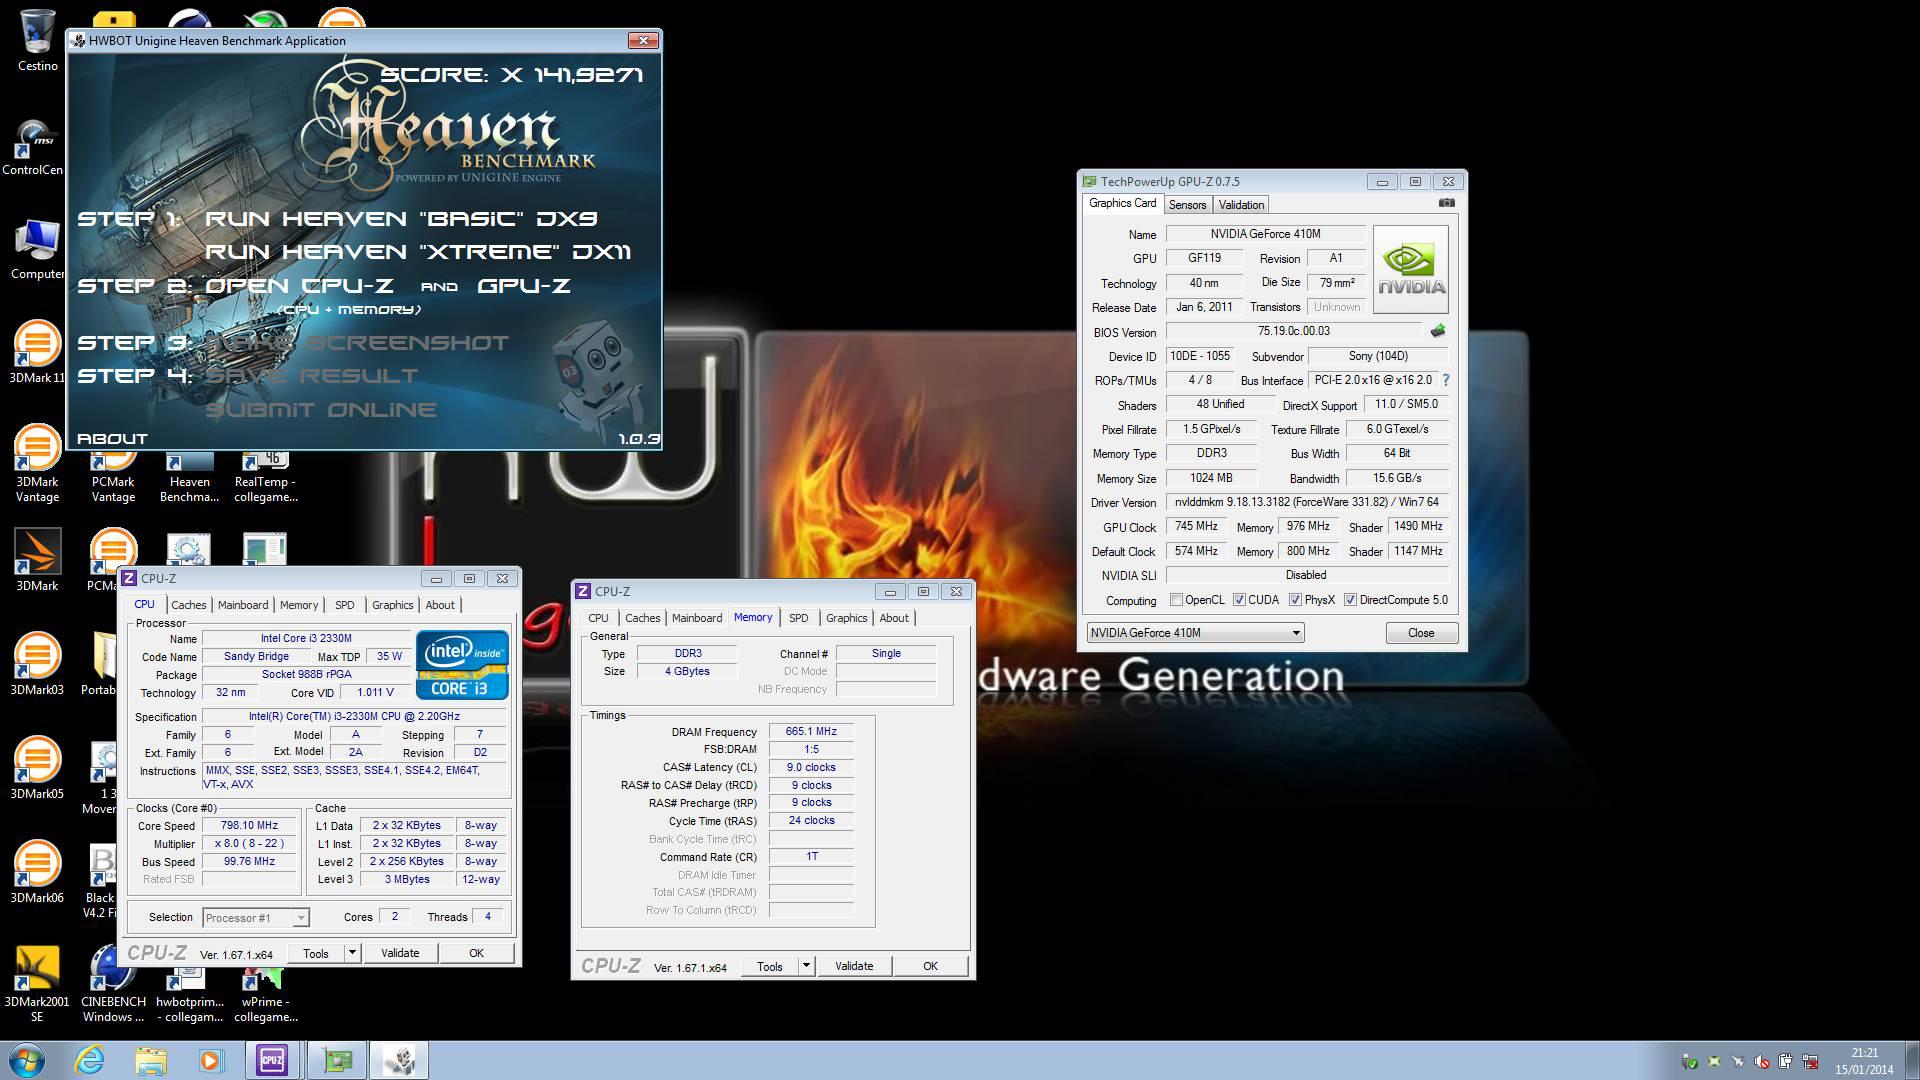The image size is (1920, 1080).
Task: Click the NVIDIA logo in GPU-Z
Action: [x=1411, y=269]
